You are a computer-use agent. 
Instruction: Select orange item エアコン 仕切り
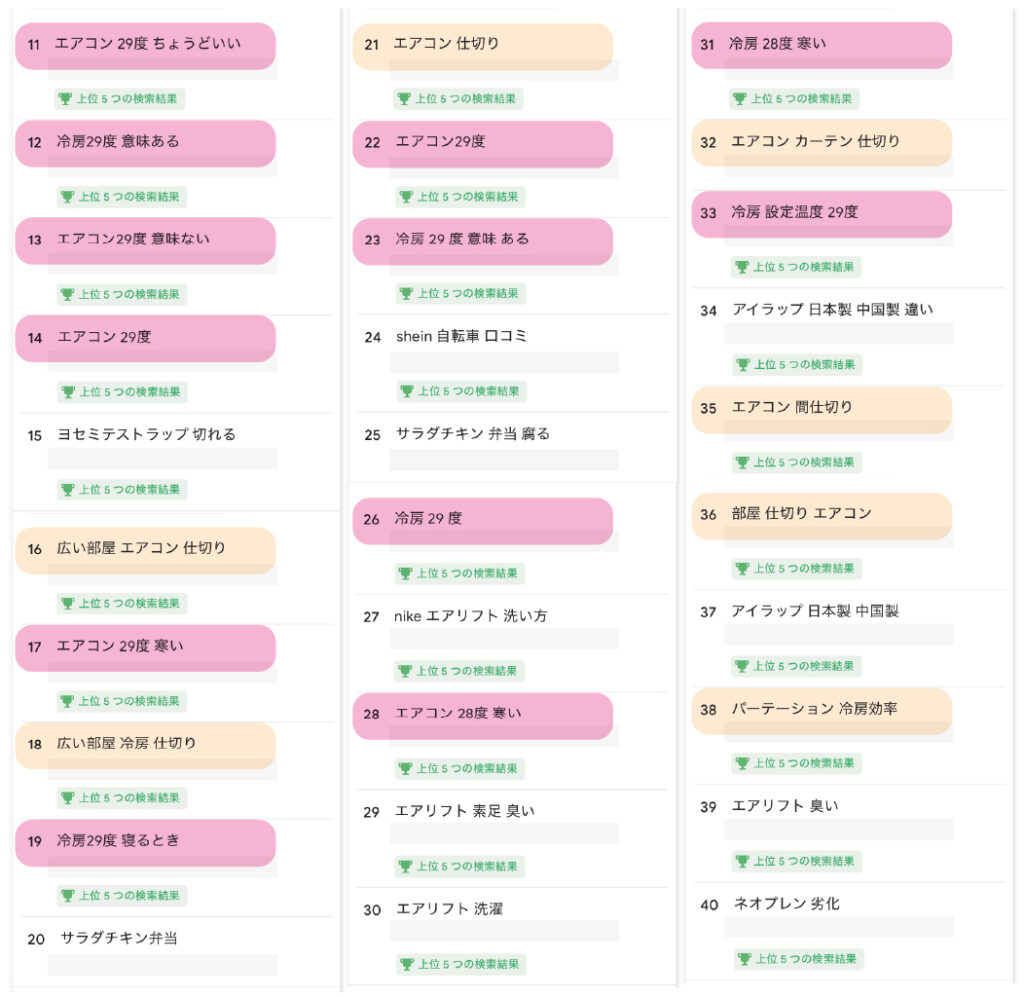click(x=483, y=46)
